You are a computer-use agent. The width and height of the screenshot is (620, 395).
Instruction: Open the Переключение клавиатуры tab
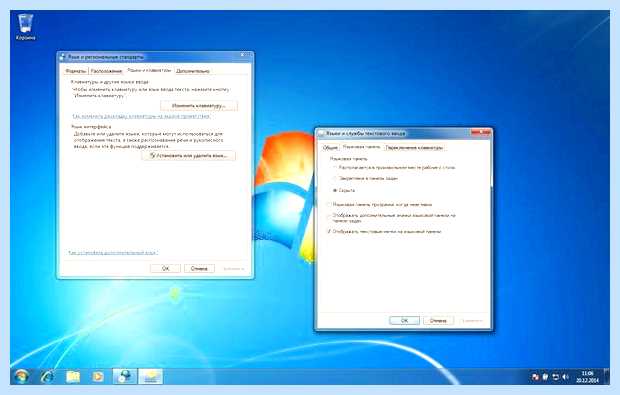[x=414, y=148]
